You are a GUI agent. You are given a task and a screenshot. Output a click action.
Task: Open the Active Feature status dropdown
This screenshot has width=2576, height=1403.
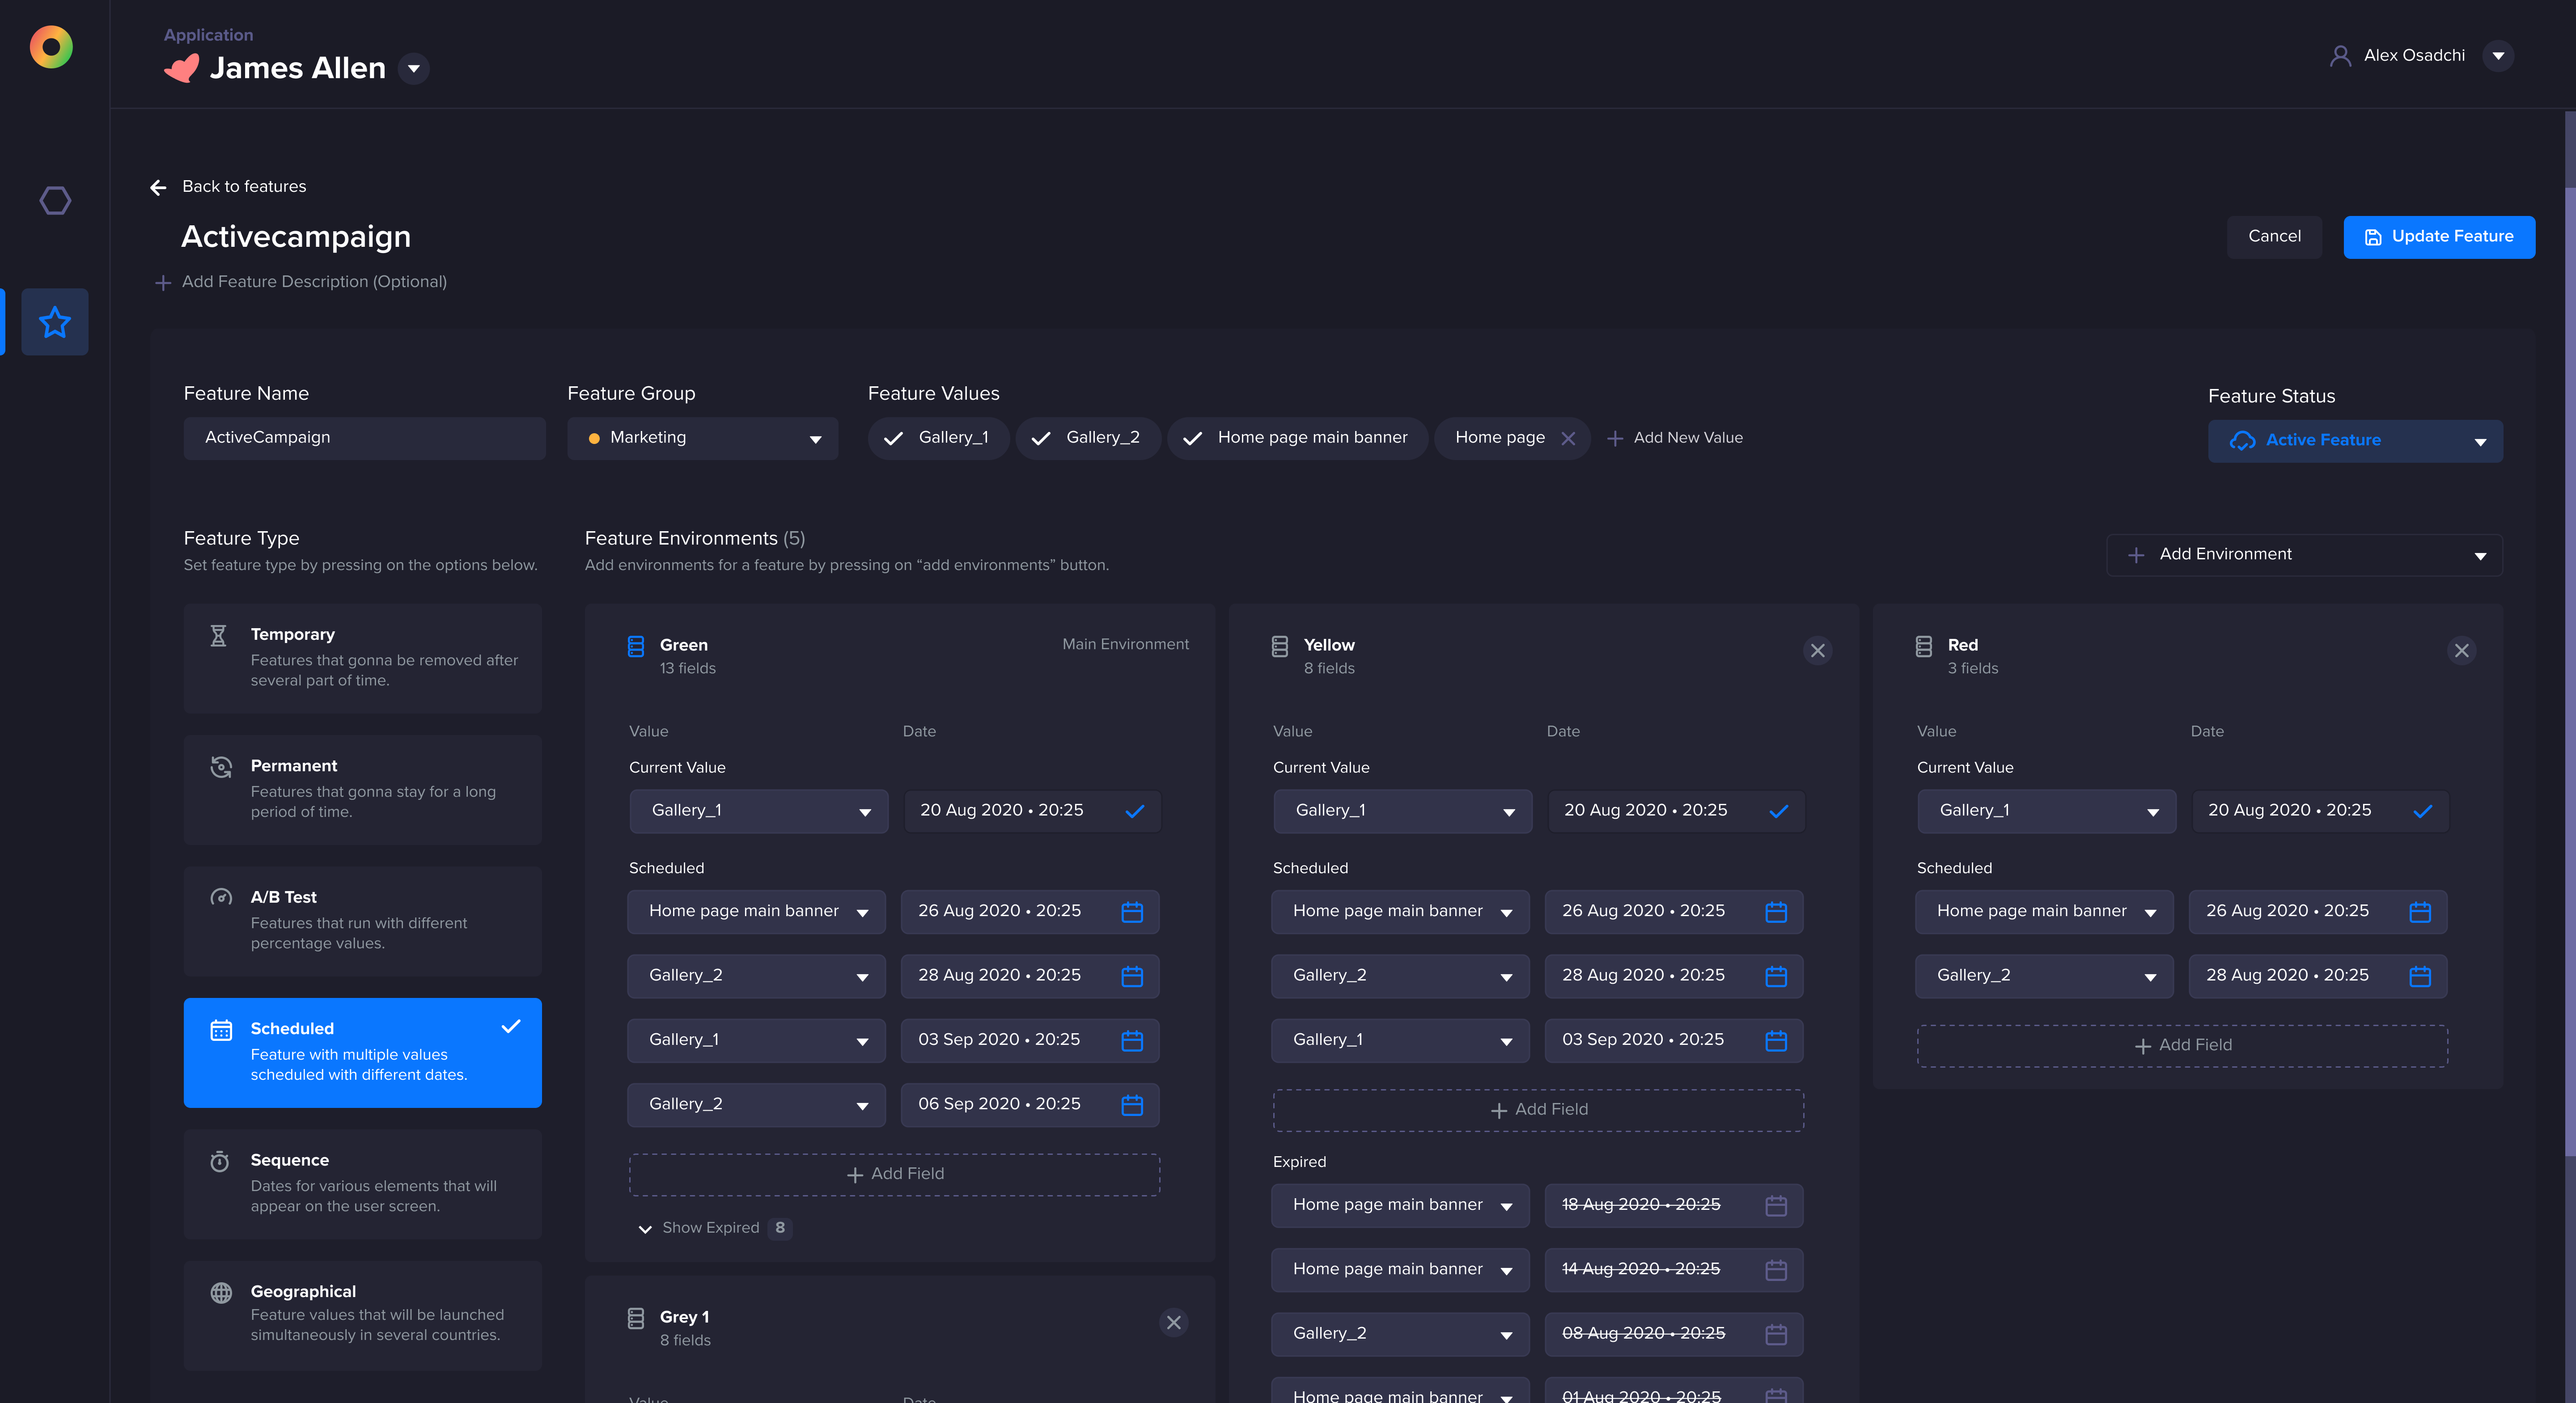pyautogui.click(x=2355, y=441)
